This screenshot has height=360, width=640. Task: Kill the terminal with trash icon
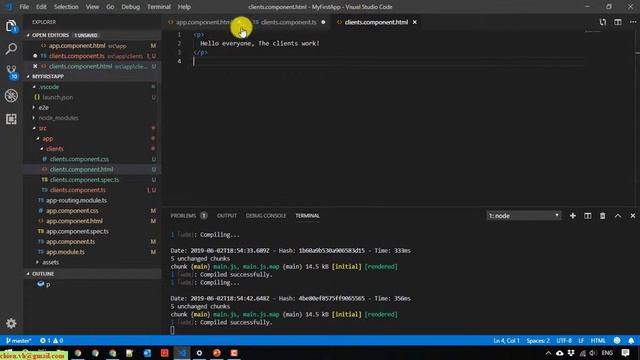tap(602, 216)
